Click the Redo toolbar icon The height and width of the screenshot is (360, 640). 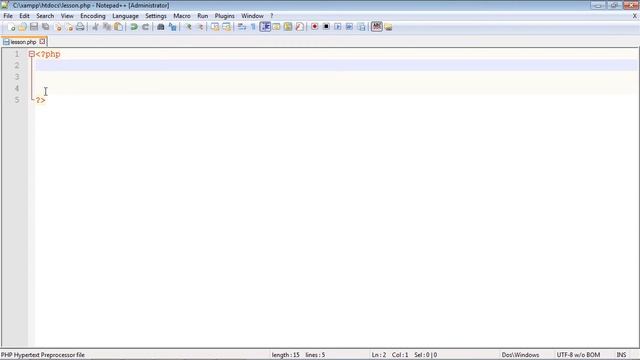click(x=145, y=27)
